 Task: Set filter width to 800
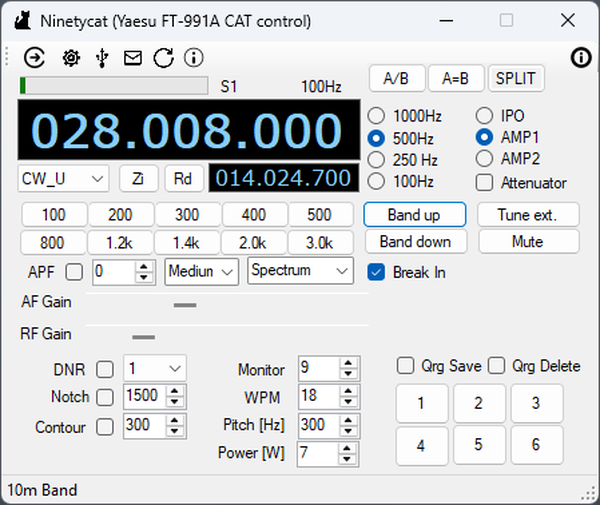coord(53,243)
